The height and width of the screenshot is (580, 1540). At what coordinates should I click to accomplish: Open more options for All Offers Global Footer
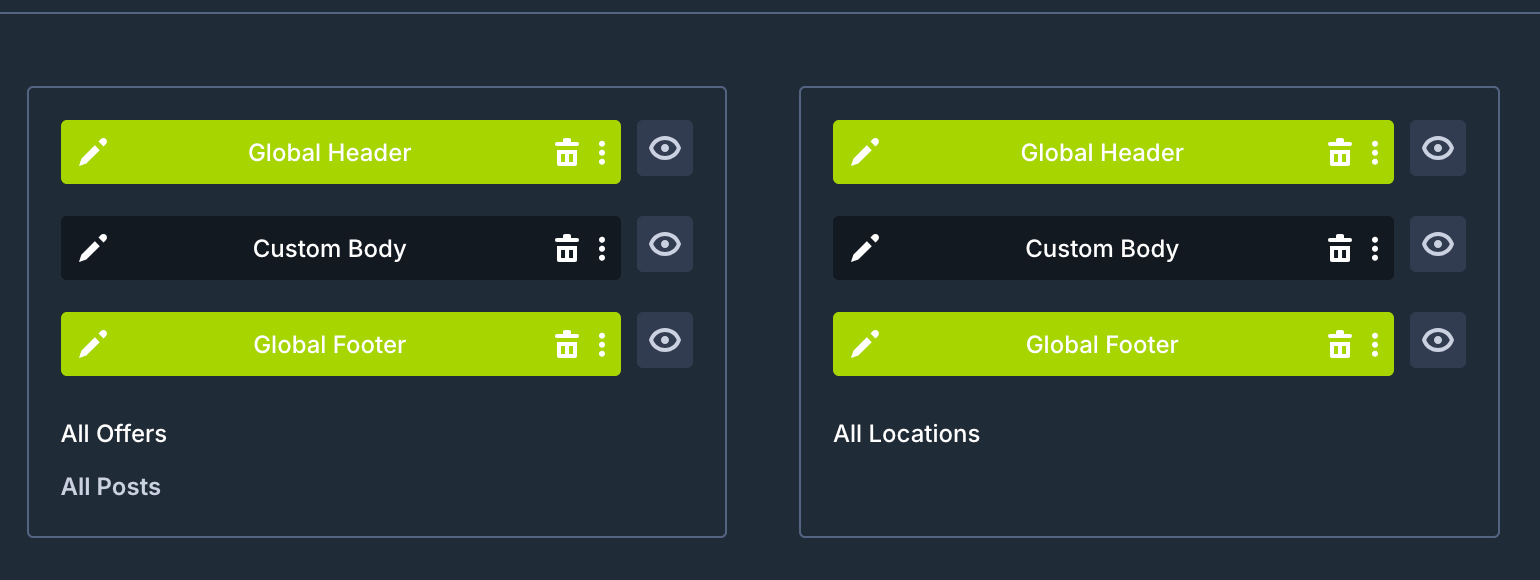601,344
